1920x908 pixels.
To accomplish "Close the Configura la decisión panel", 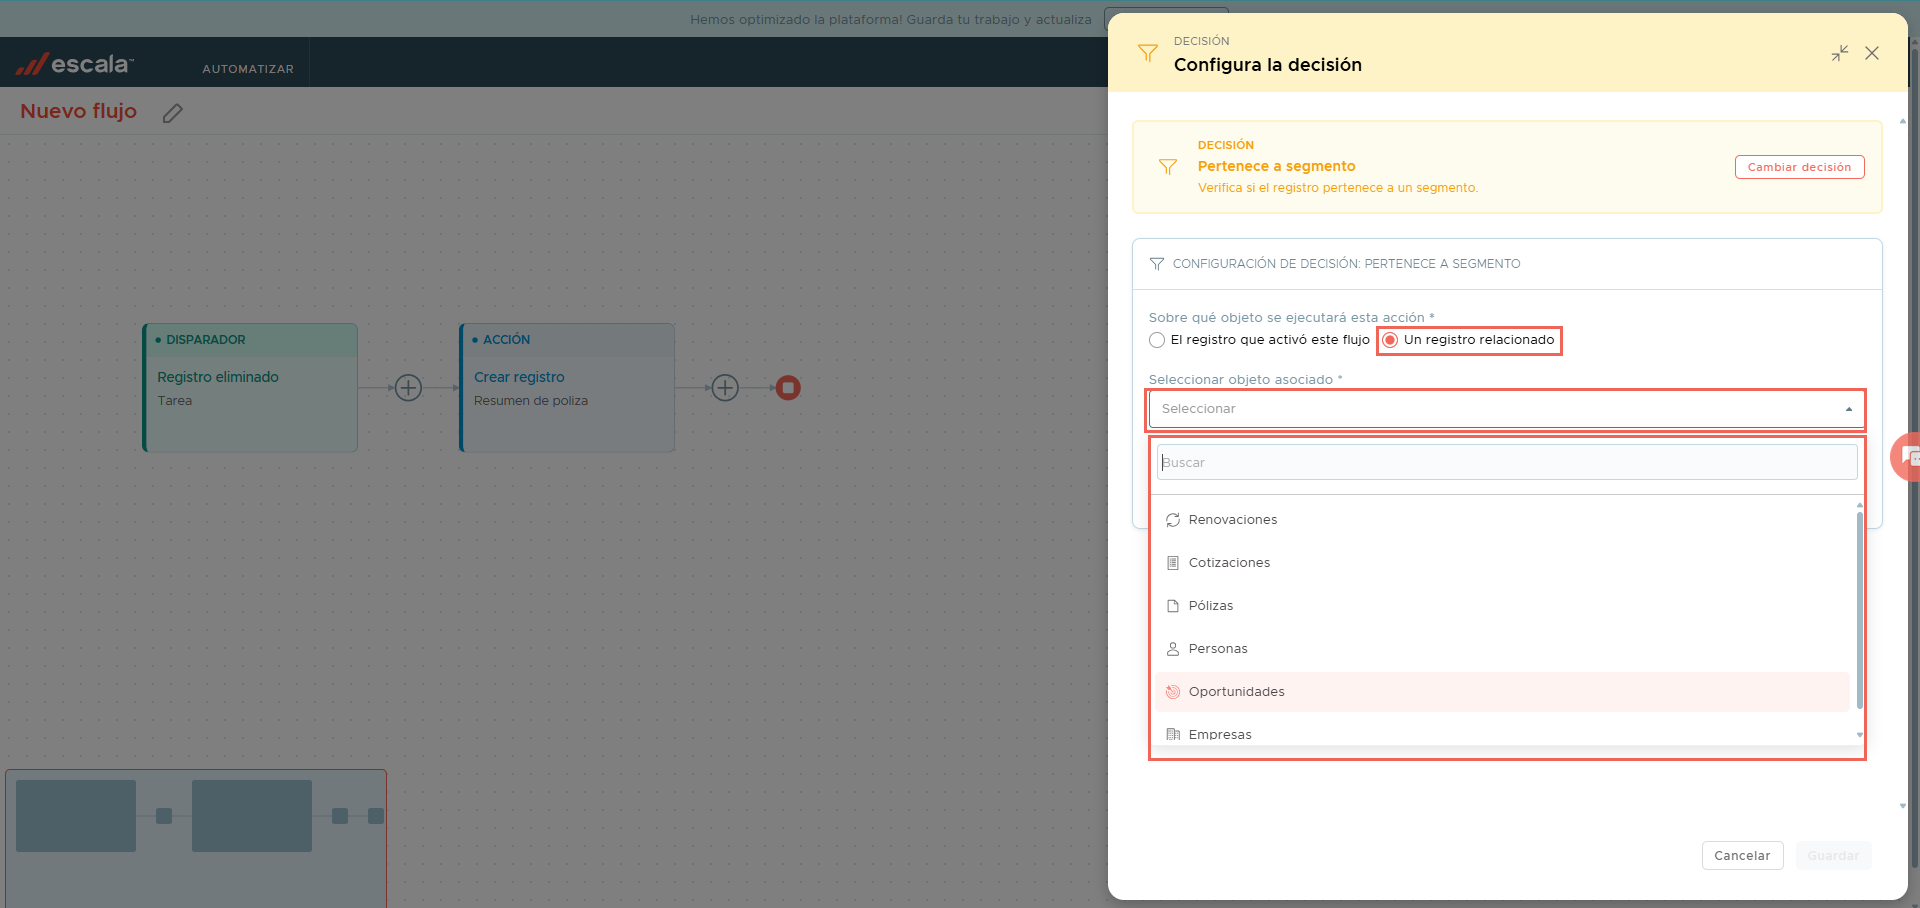I will tap(1872, 53).
